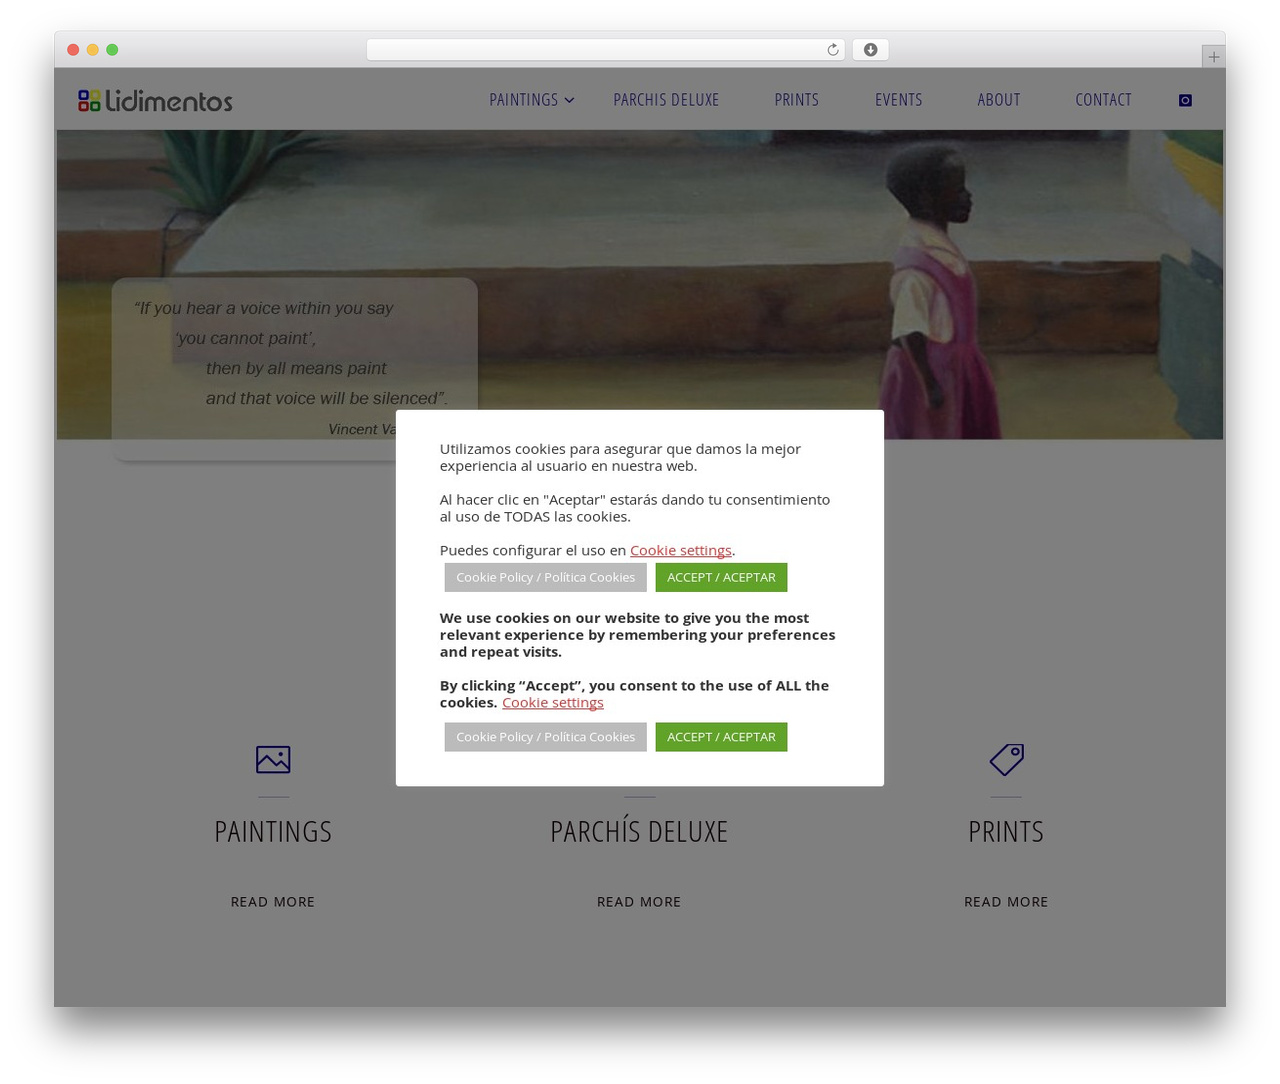The height and width of the screenshot is (1084, 1280).
Task: Open the lower Cookie Policy / Politica Cookies button
Action: point(545,737)
